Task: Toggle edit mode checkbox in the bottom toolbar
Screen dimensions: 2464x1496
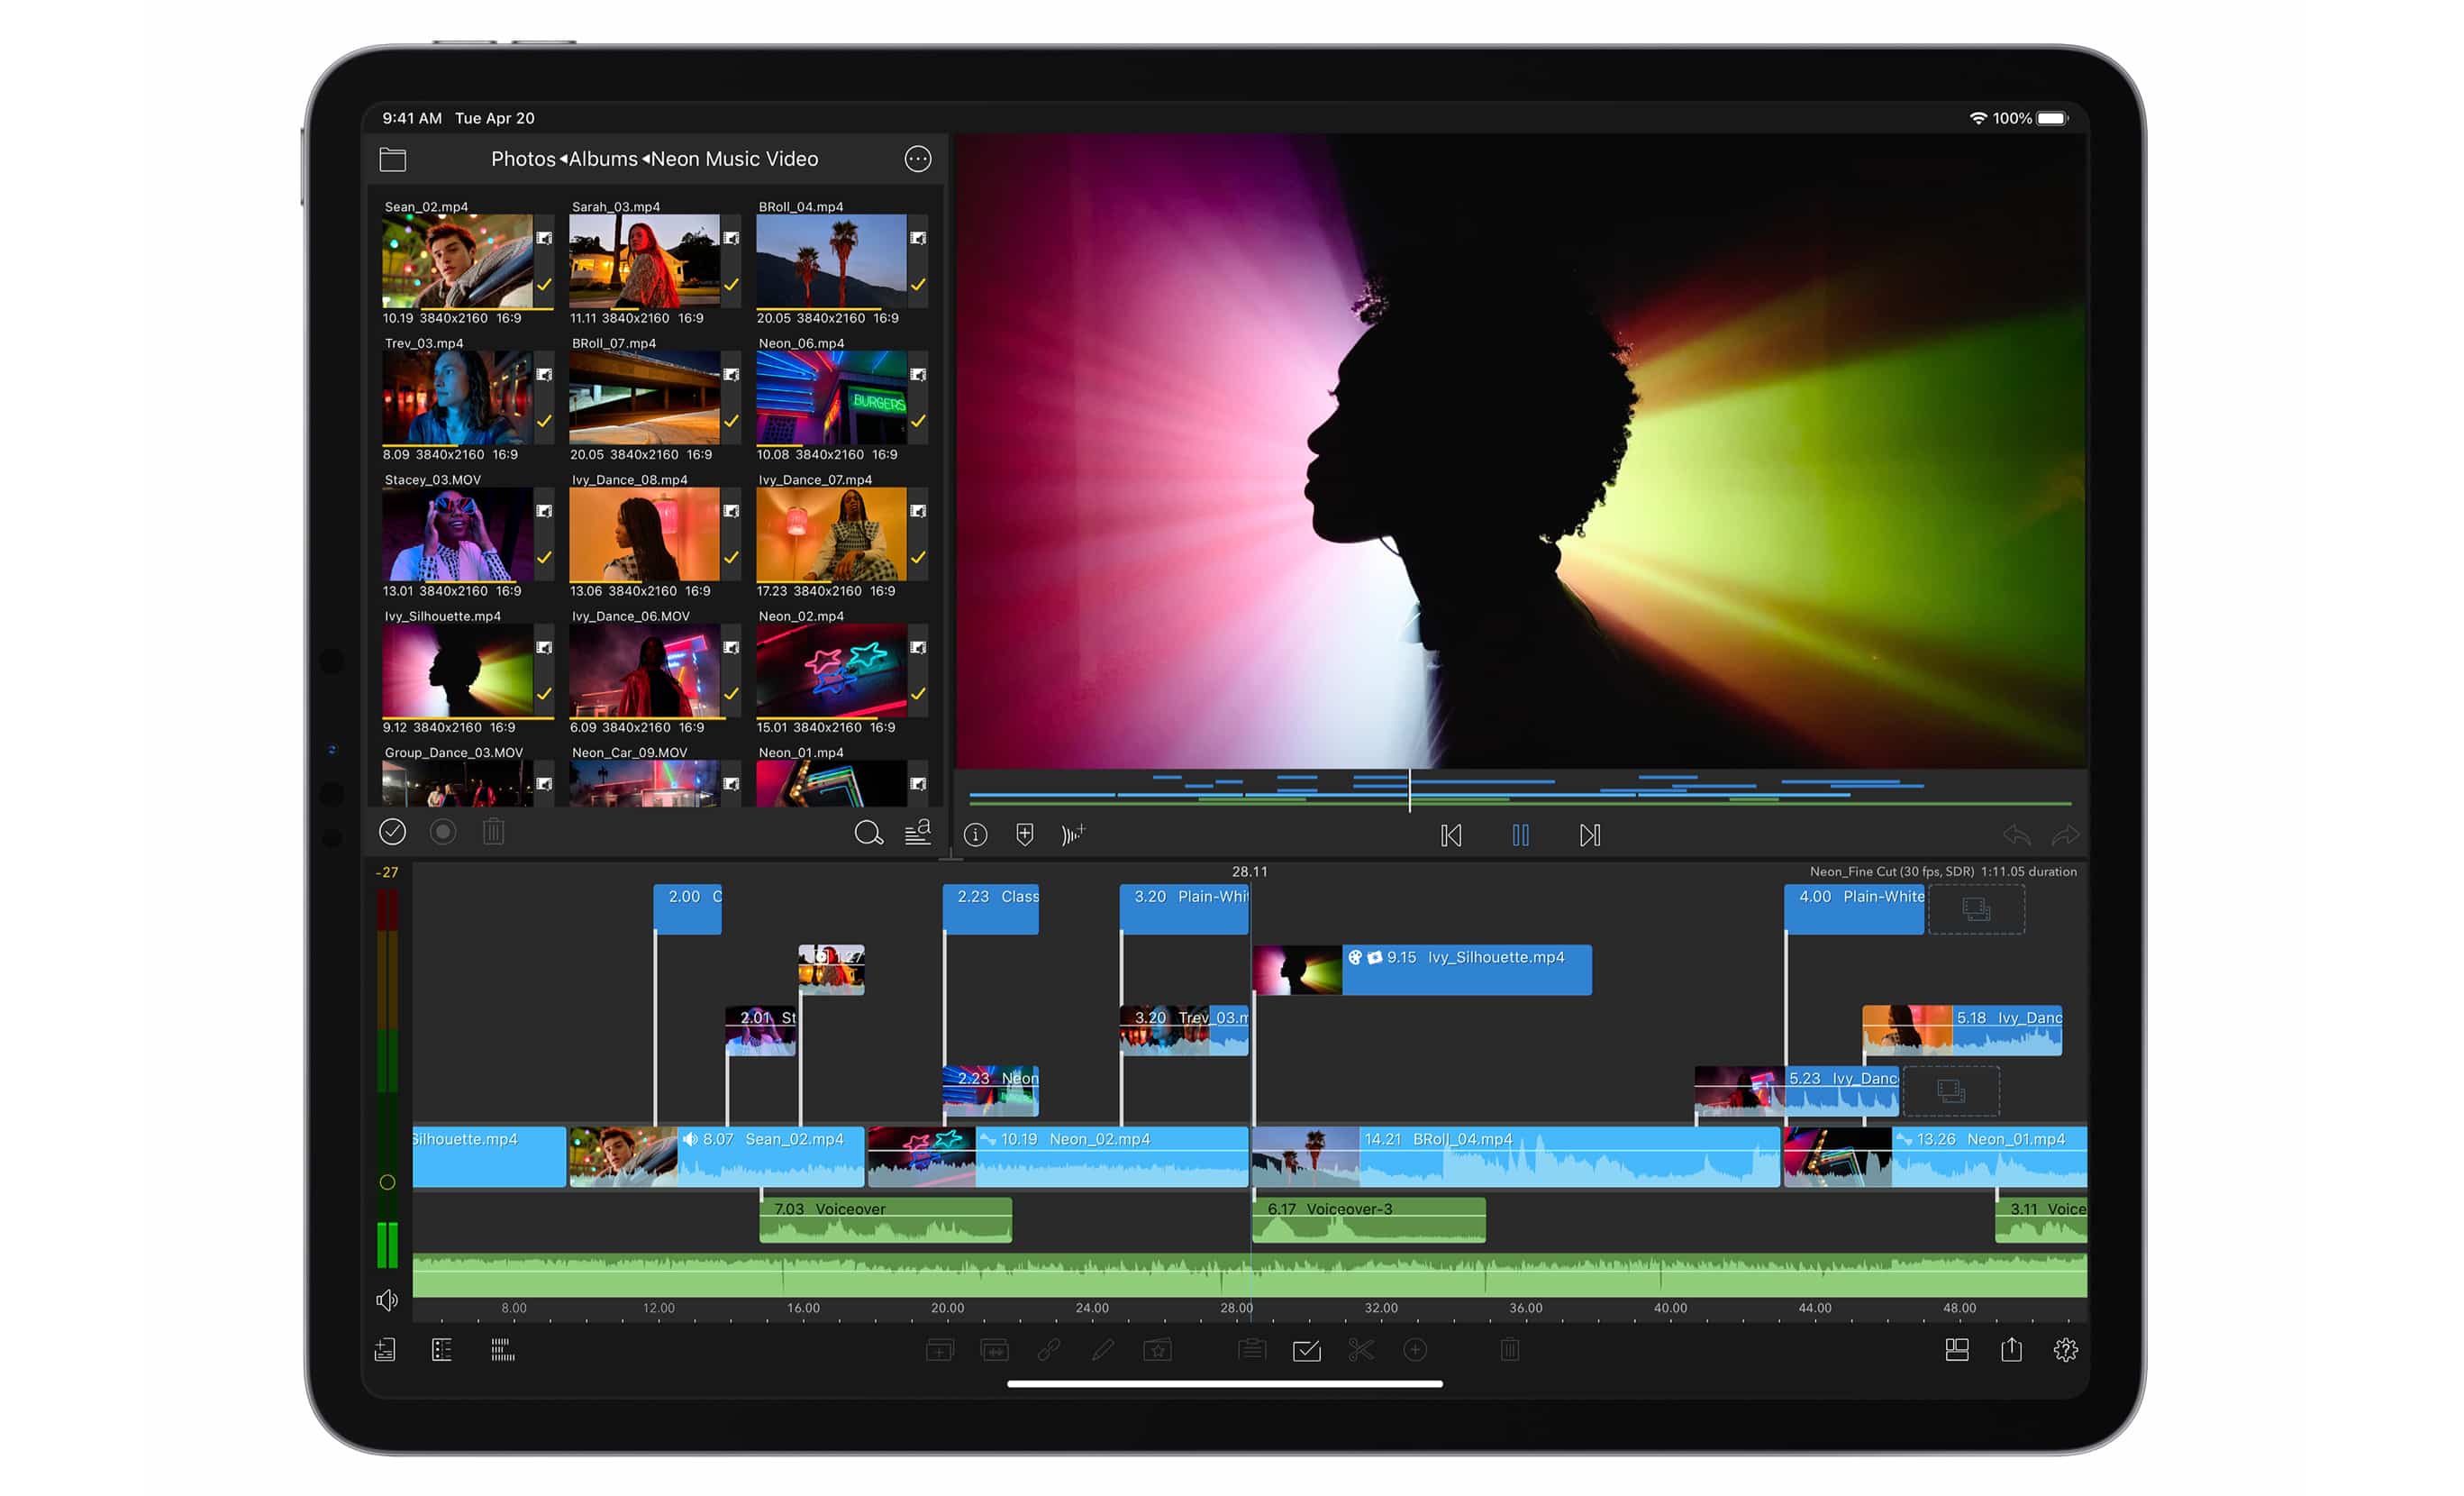Action: tap(1307, 1351)
